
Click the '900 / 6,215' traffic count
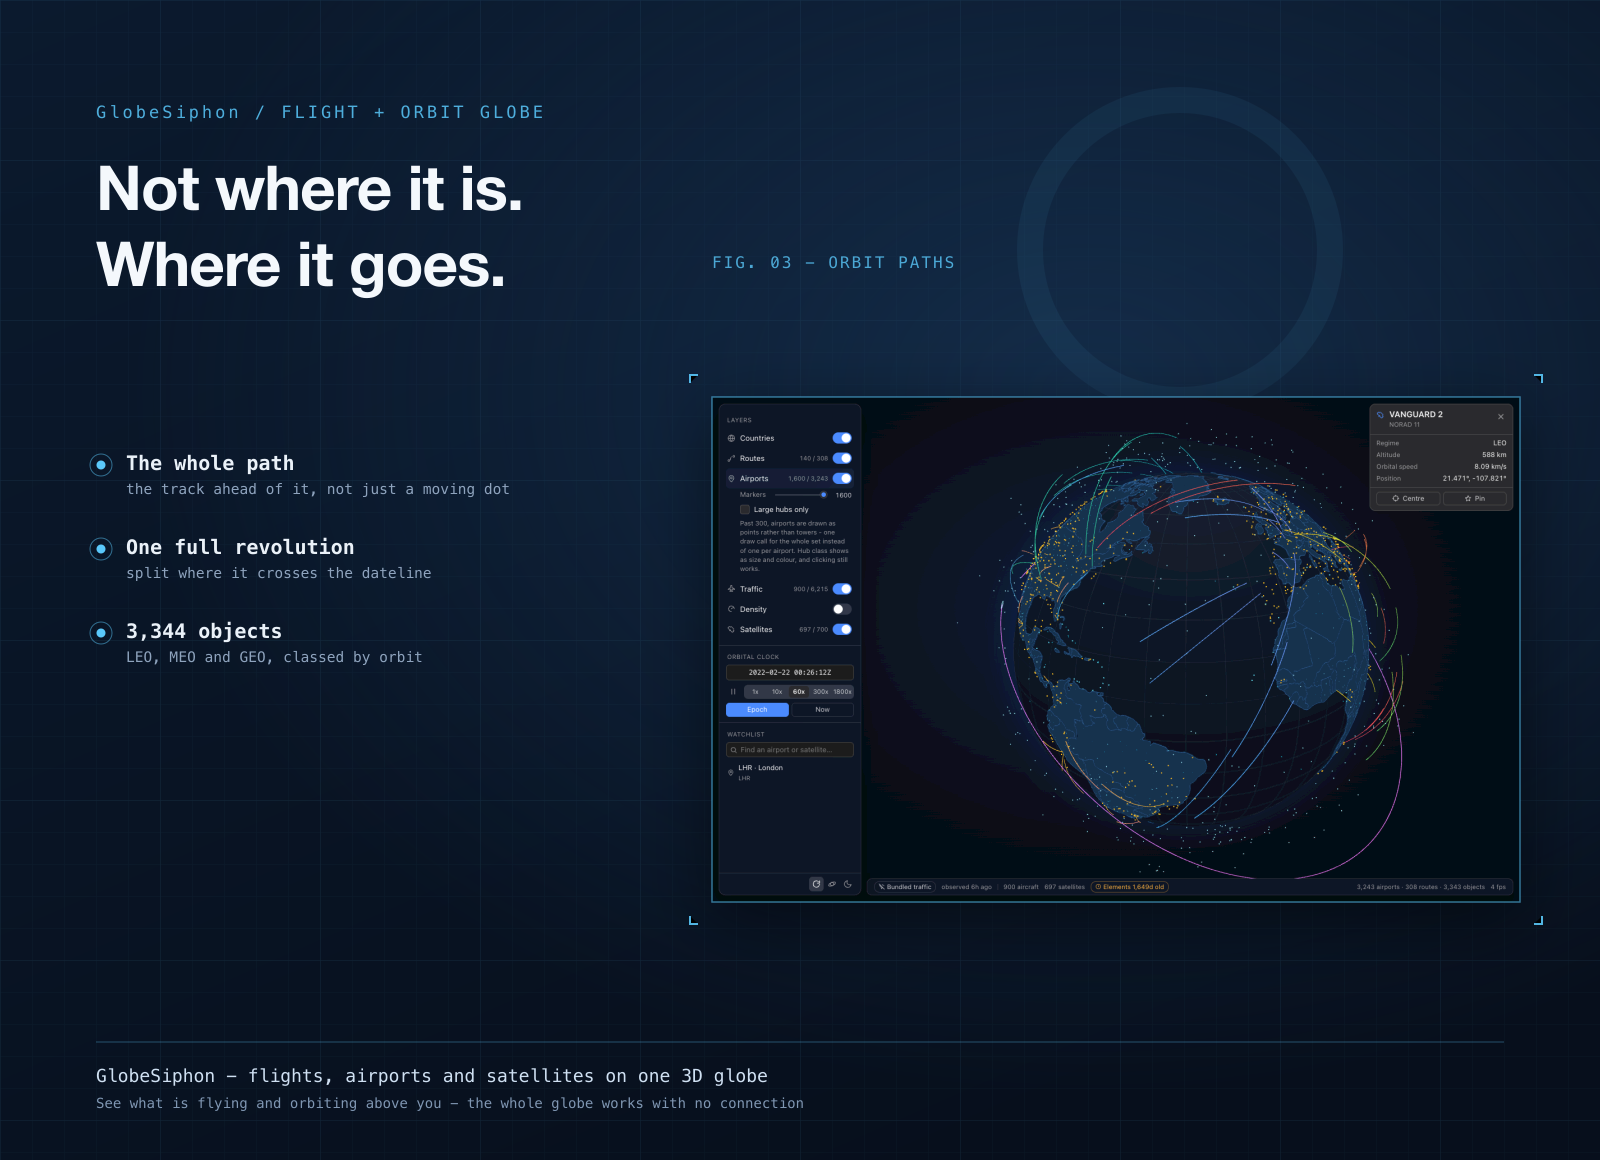pos(811,589)
